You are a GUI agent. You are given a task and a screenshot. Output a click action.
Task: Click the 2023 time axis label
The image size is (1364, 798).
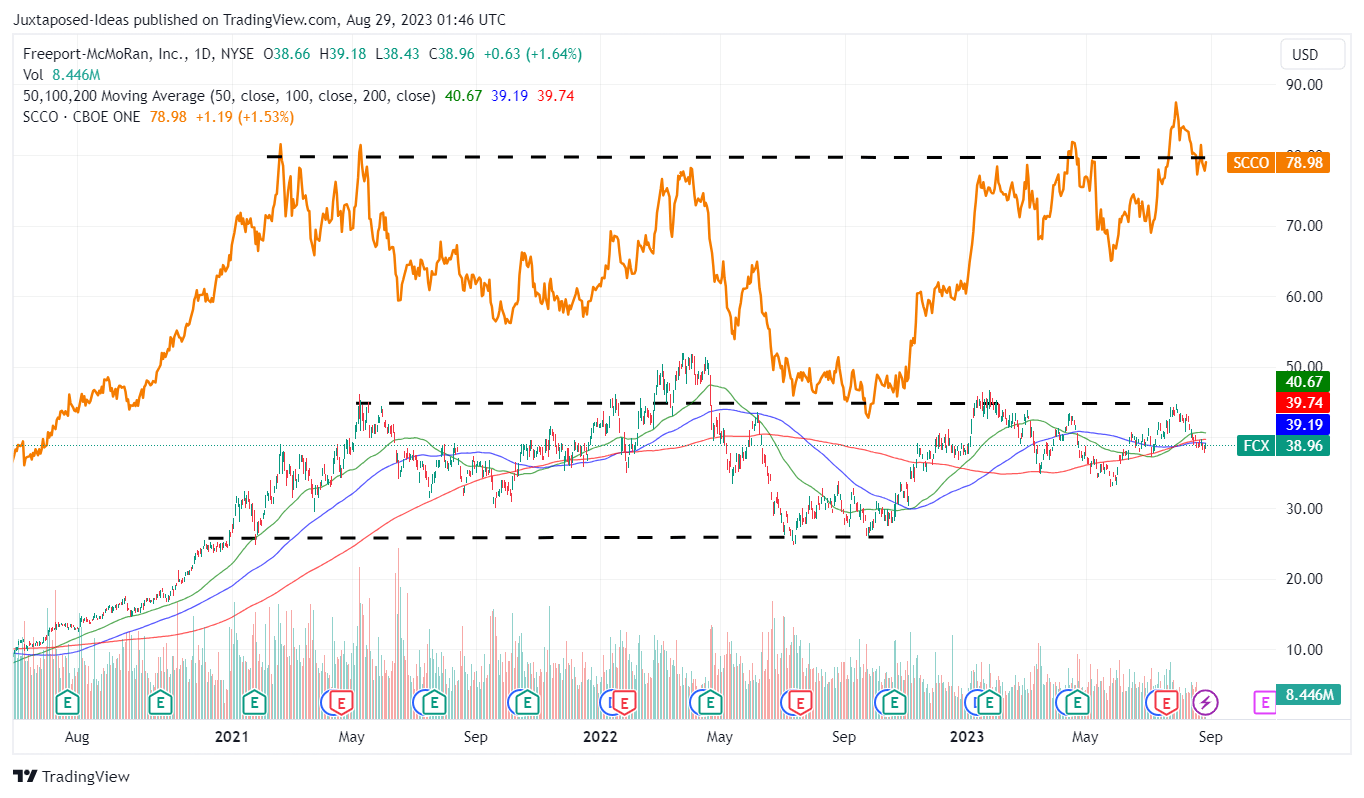965,737
